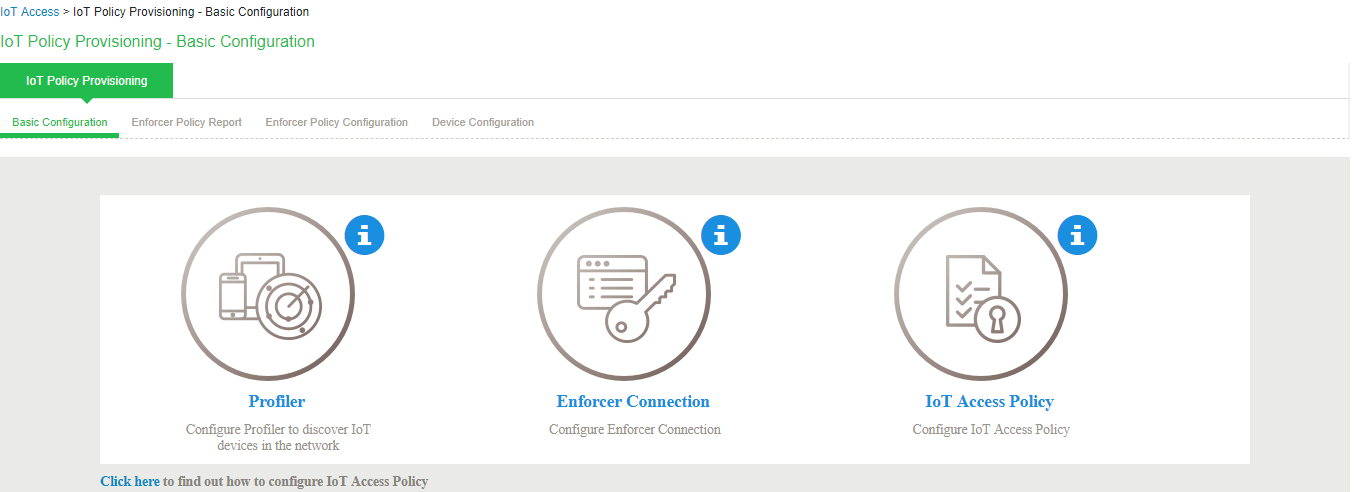Follow the "Click here" help link
Screen dimensions: 1358x492
130,481
